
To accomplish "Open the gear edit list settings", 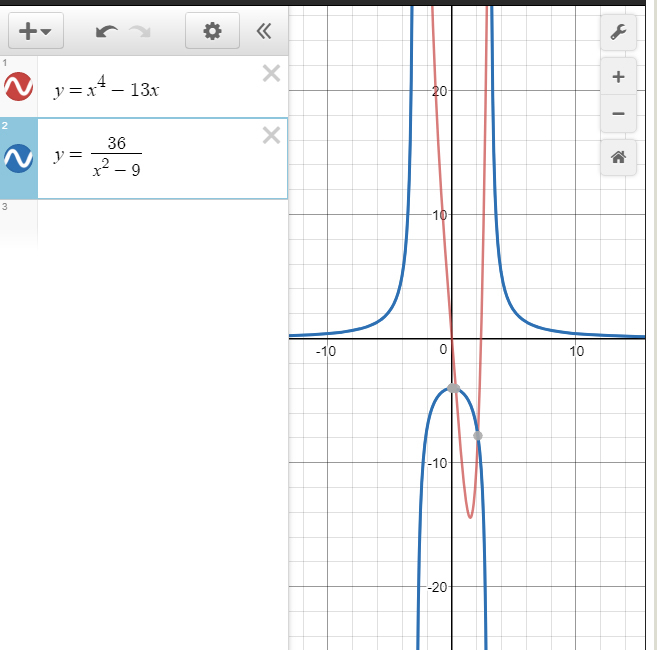I will 212,31.
